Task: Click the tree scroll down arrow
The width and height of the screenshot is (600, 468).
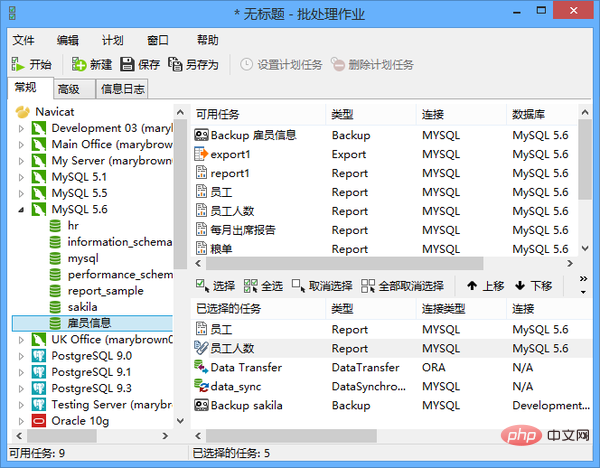Action: (x=180, y=421)
